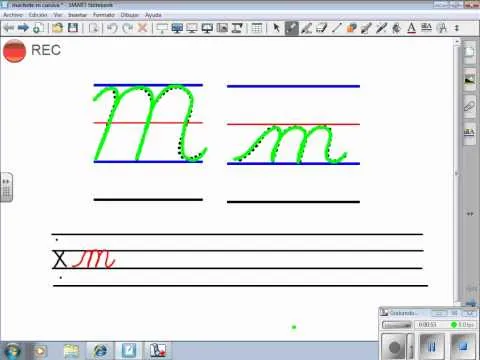Click the black X on the writing lines
This screenshot has width=480, height=360.
(x=60, y=259)
